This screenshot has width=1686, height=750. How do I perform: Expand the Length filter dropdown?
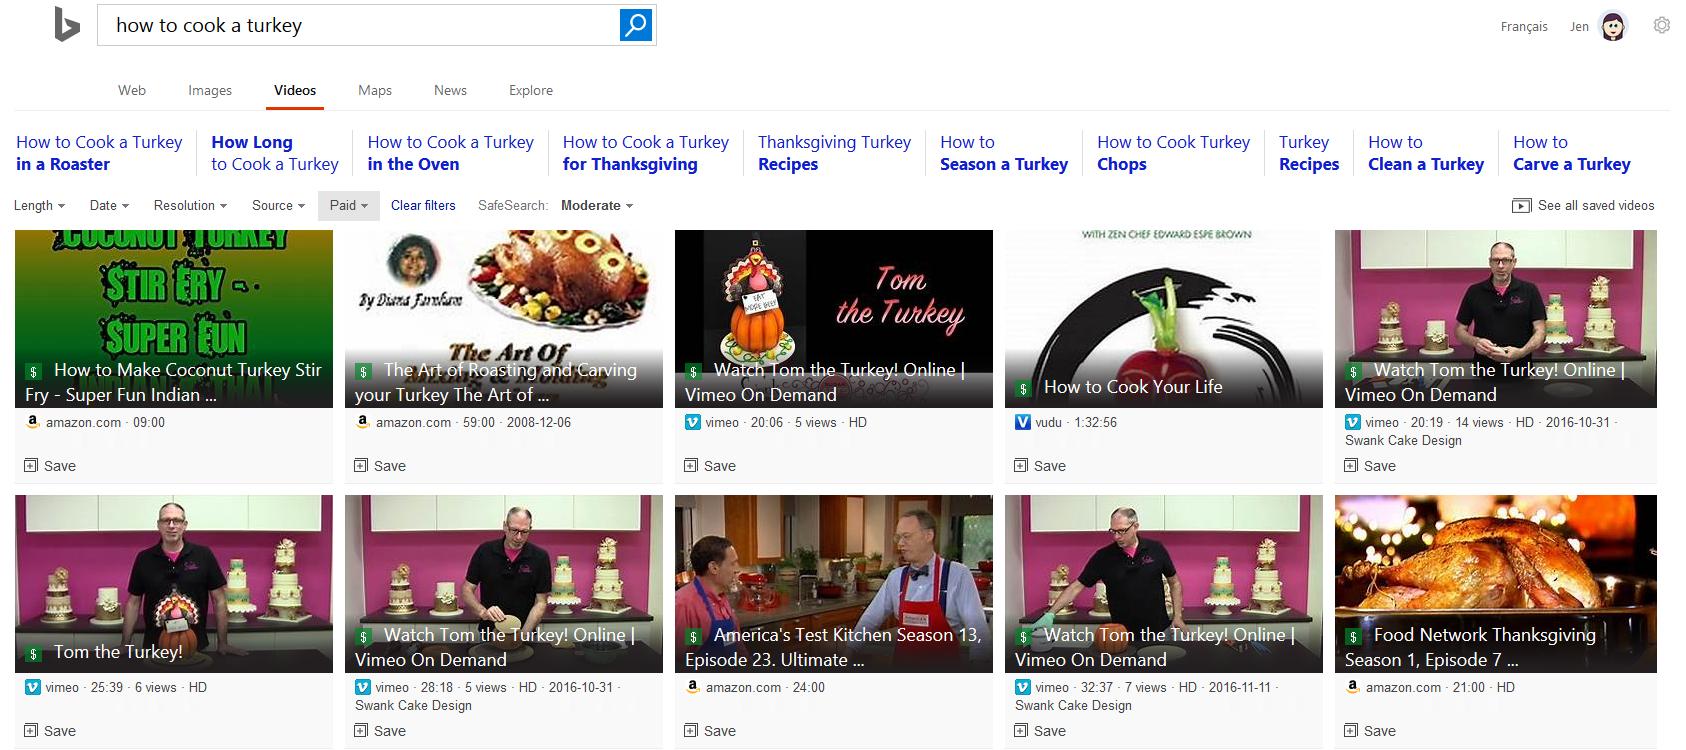(39, 206)
